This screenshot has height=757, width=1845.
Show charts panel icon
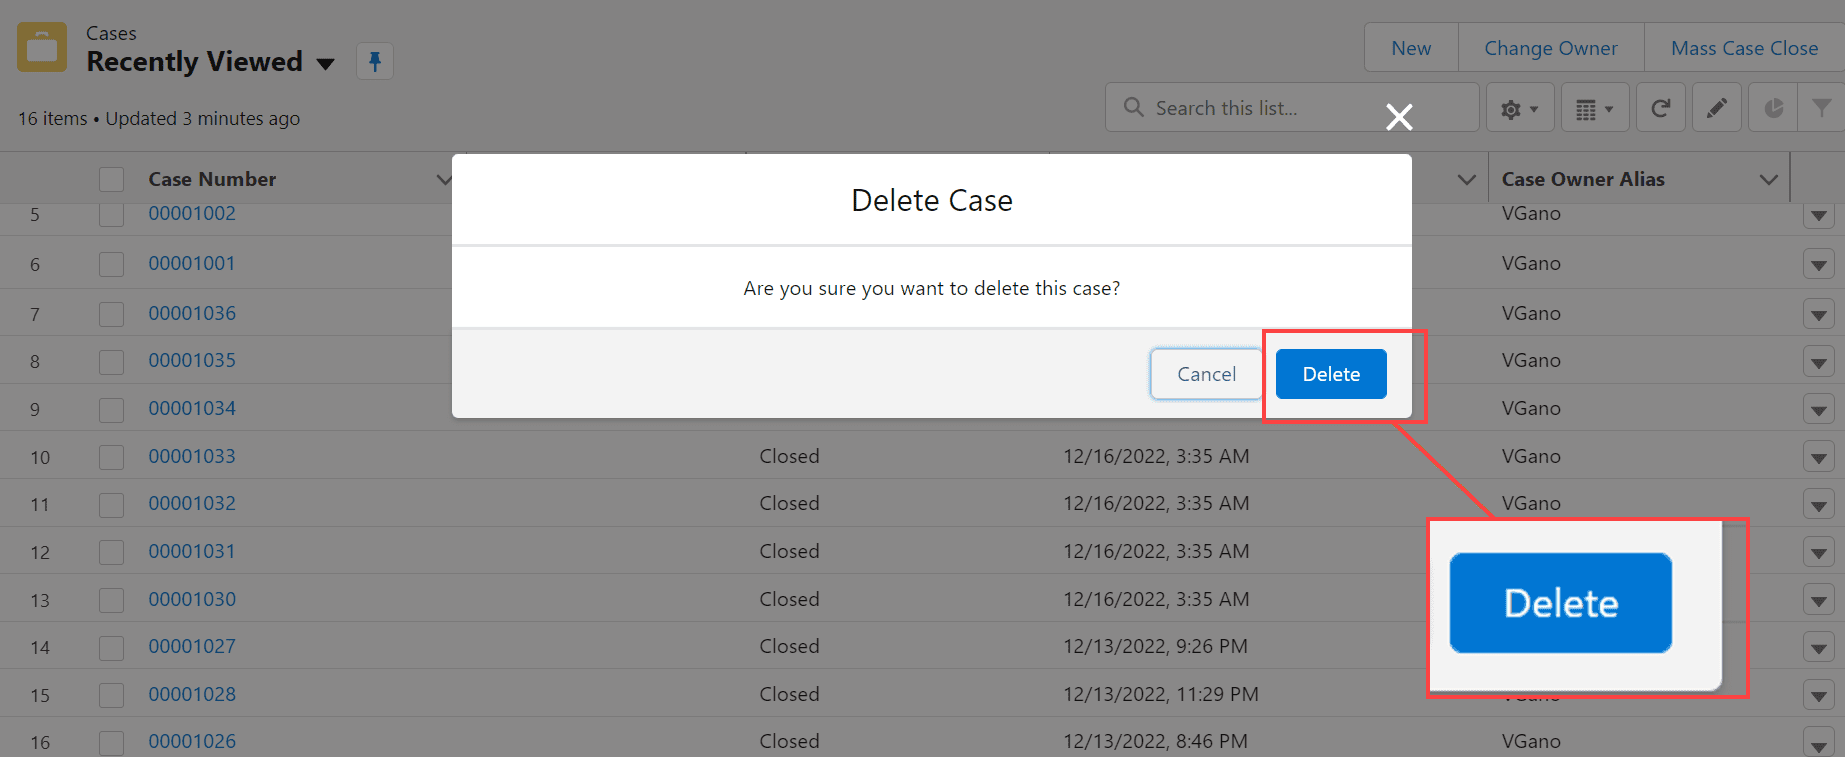[1773, 109]
